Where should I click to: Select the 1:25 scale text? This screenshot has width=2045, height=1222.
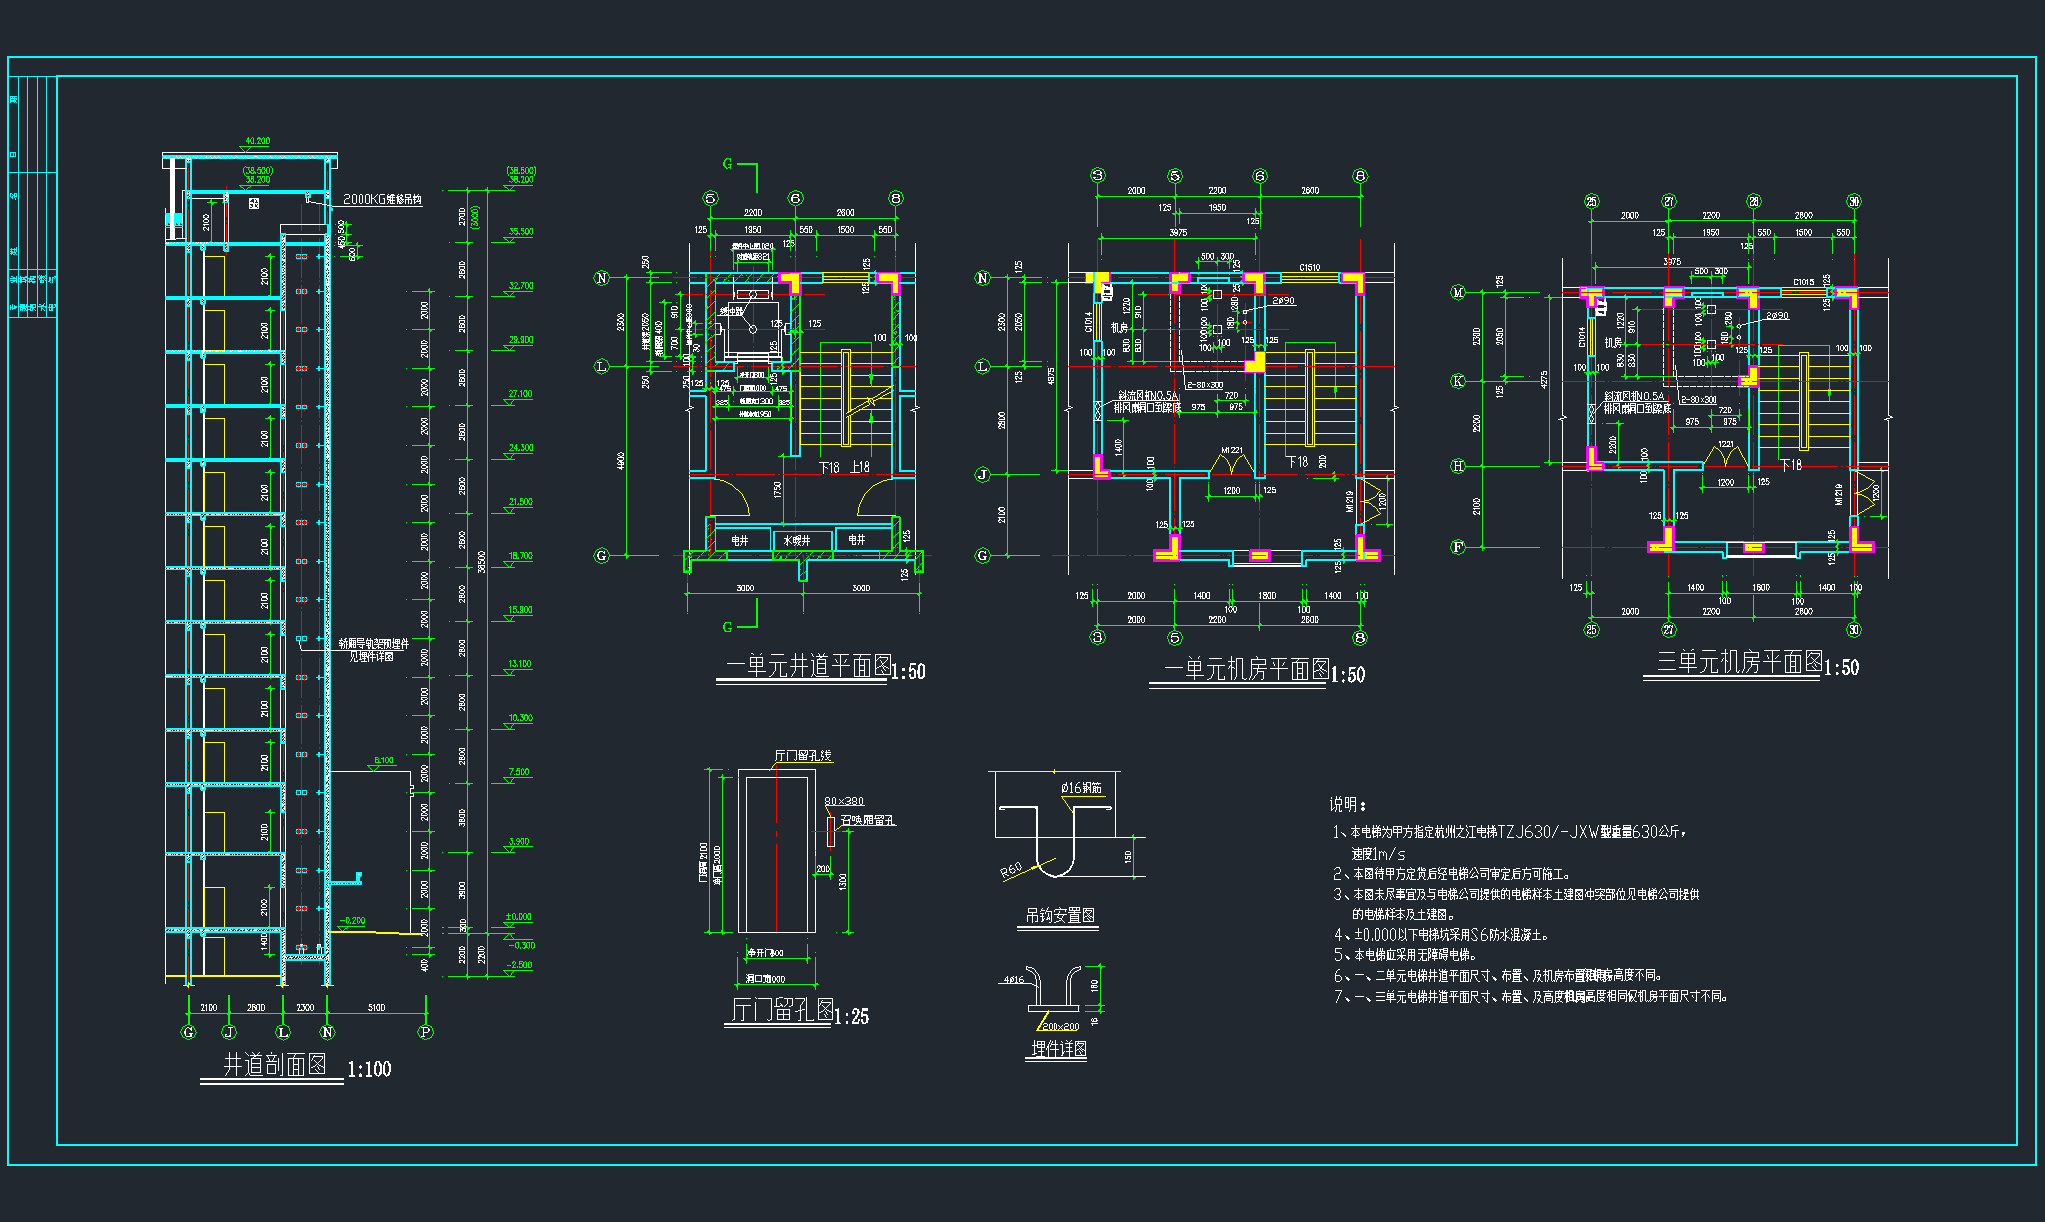click(x=852, y=1017)
